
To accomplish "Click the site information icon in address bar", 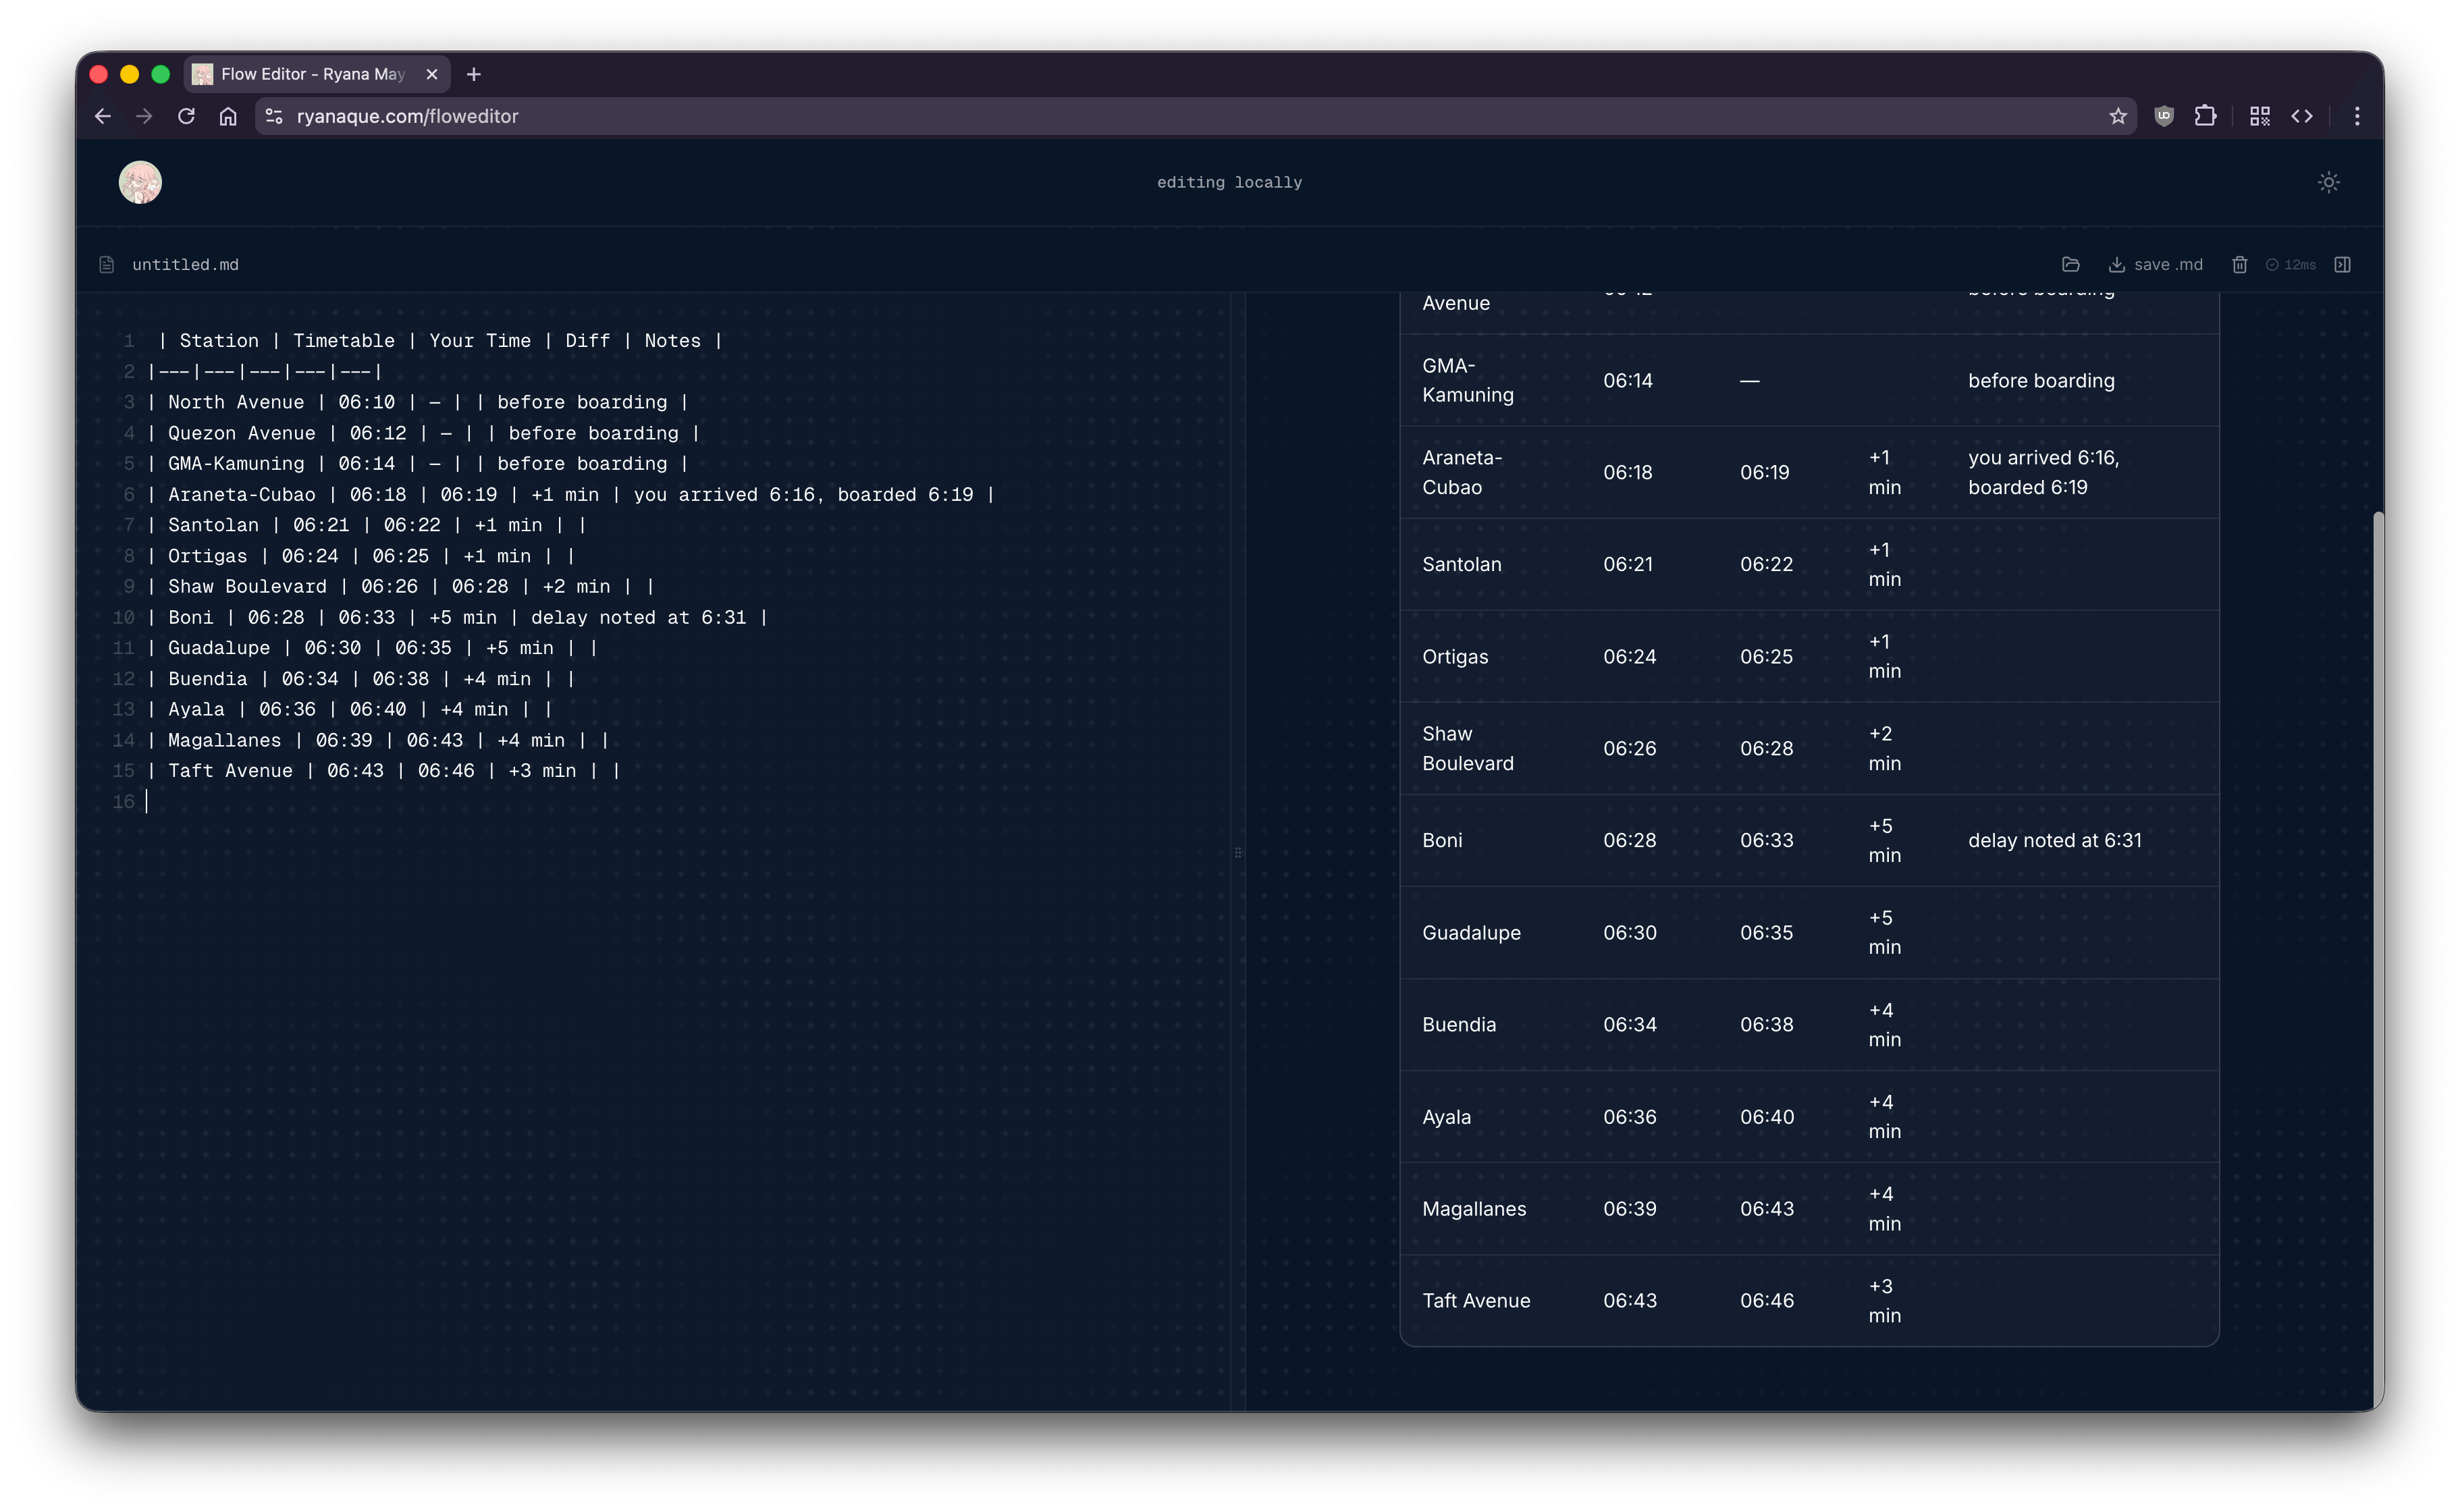I will tap(274, 116).
